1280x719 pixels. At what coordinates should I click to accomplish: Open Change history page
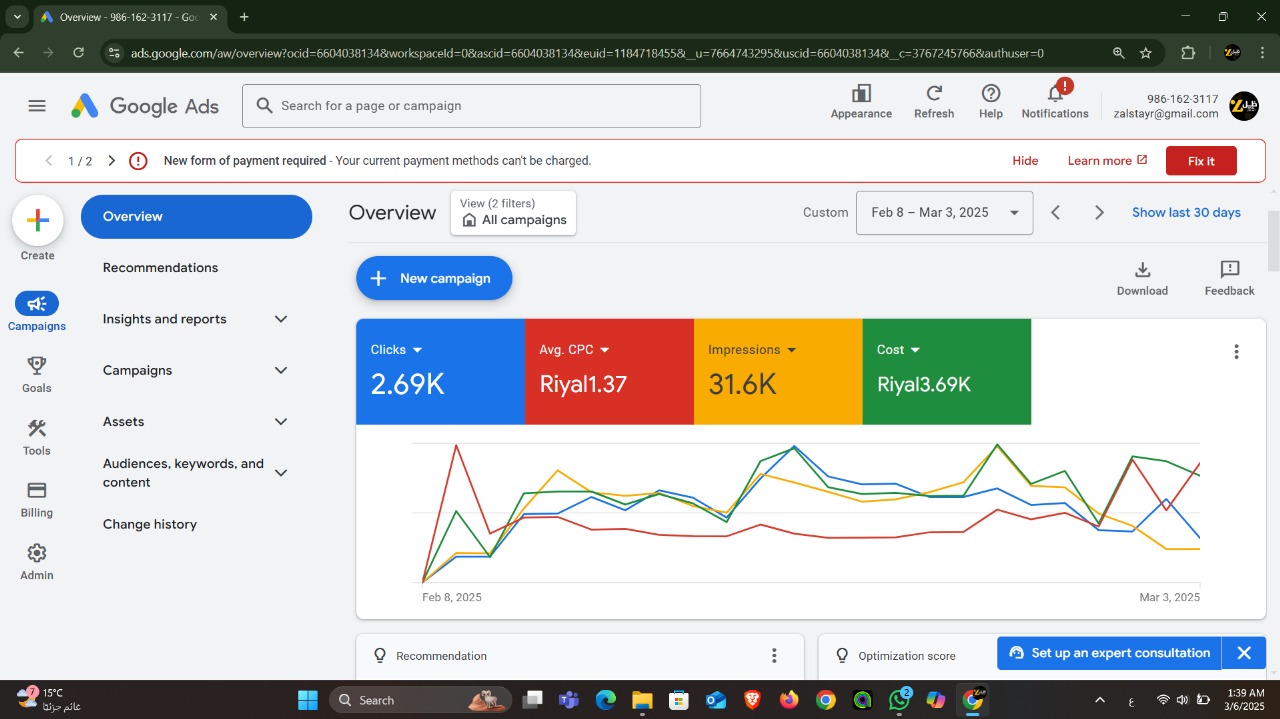pyautogui.click(x=150, y=524)
